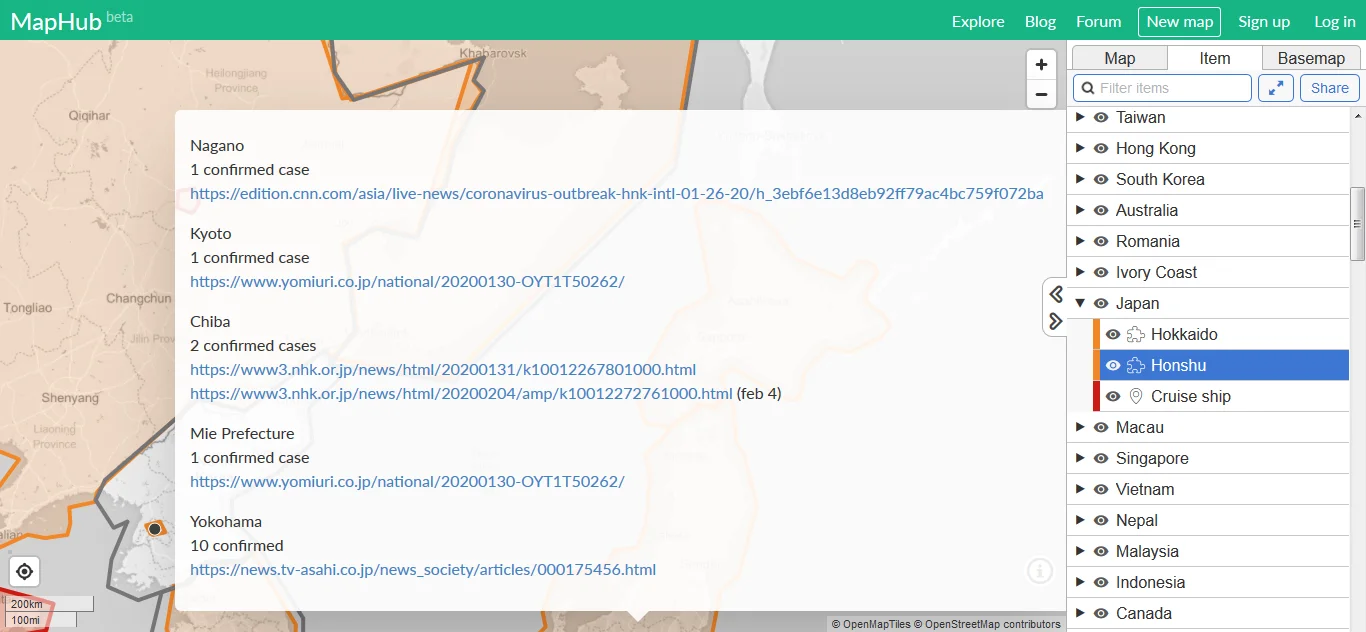Click the search magnifier in filter box
This screenshot has height=632, width=1366.
(x=1088, y=88)
